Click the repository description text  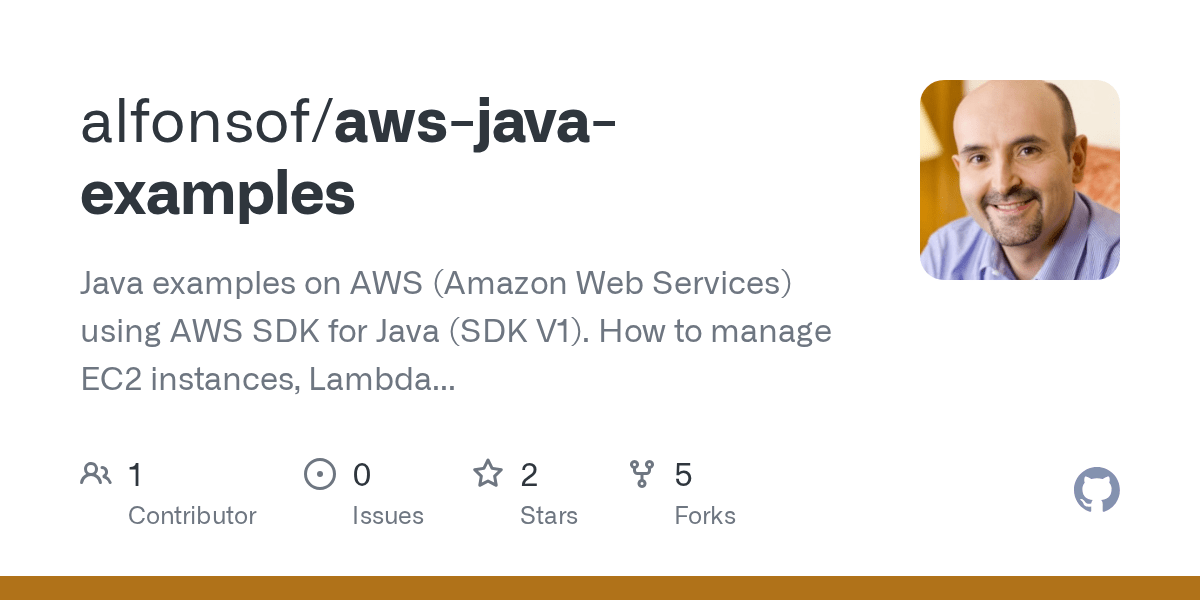pos(436,284)
